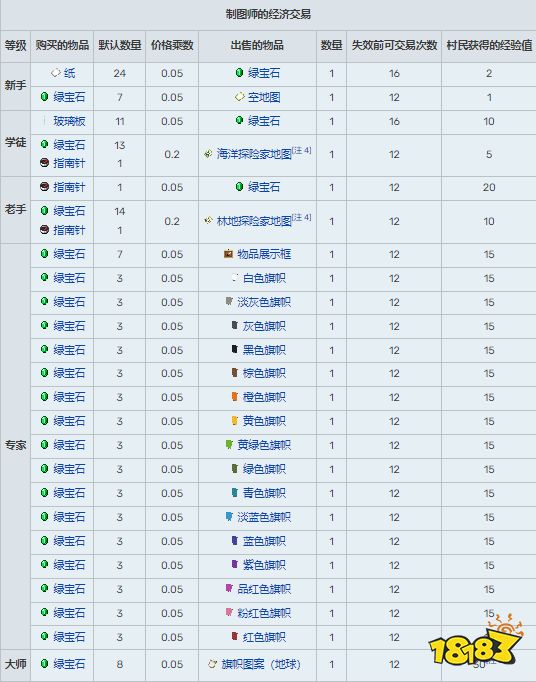This screenshot has height=682, width=536.
Task: Click the green banner icon beside 绿色旗帜
Action: pyautogui.click(x=234, y=468)
